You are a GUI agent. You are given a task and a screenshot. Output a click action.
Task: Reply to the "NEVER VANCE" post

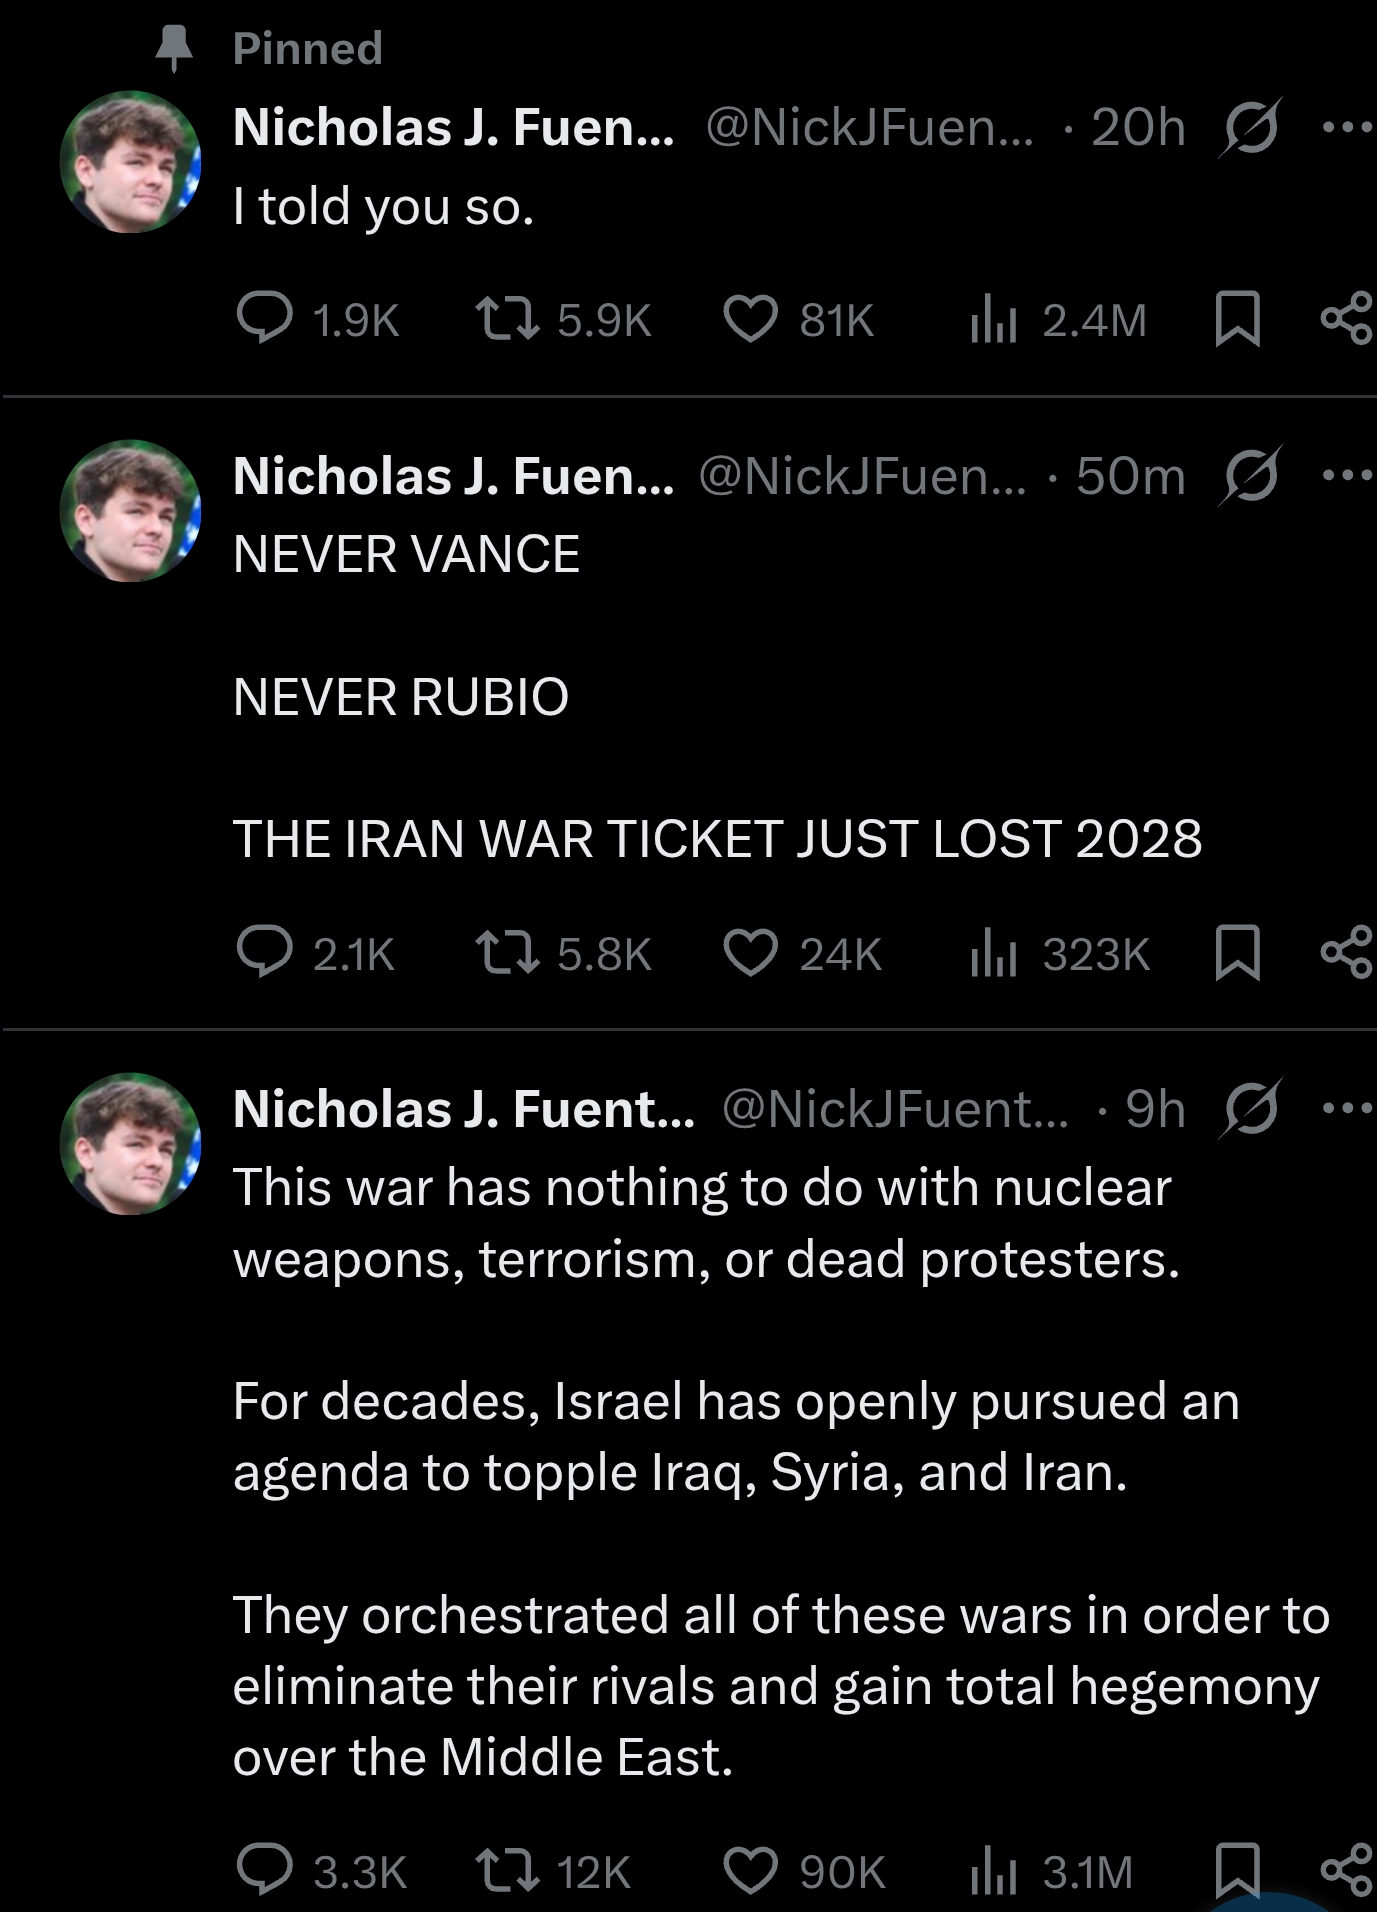(265, 951)
